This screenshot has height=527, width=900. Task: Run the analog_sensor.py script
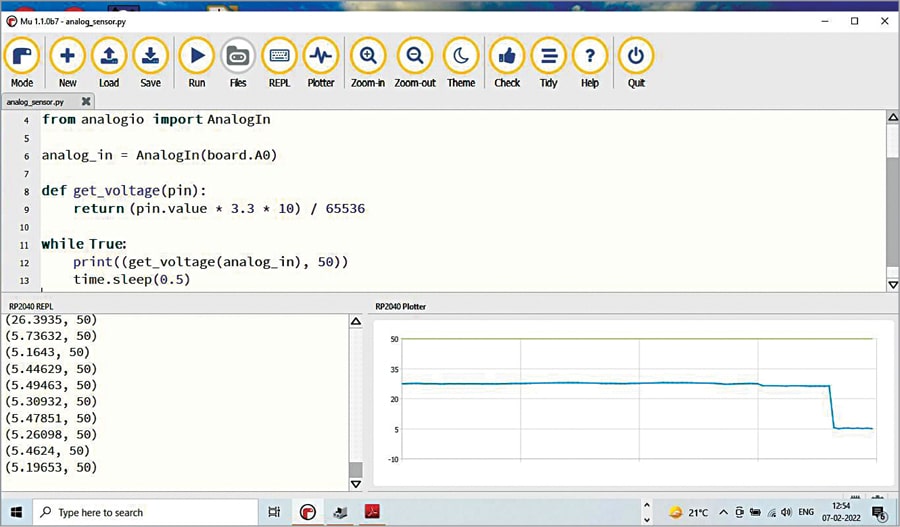(x=196, y=58)
